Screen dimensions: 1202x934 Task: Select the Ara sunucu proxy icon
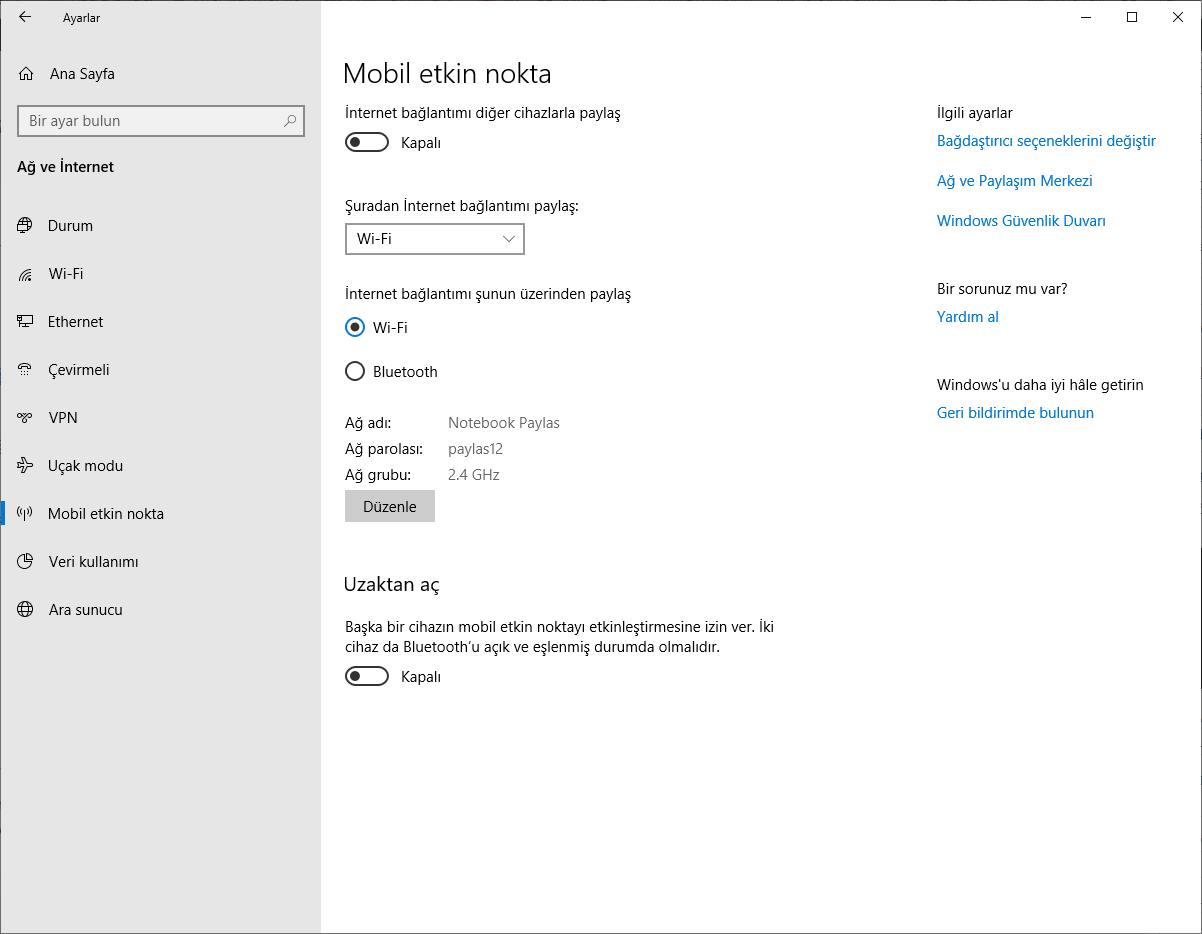click(x=24, y=609)
